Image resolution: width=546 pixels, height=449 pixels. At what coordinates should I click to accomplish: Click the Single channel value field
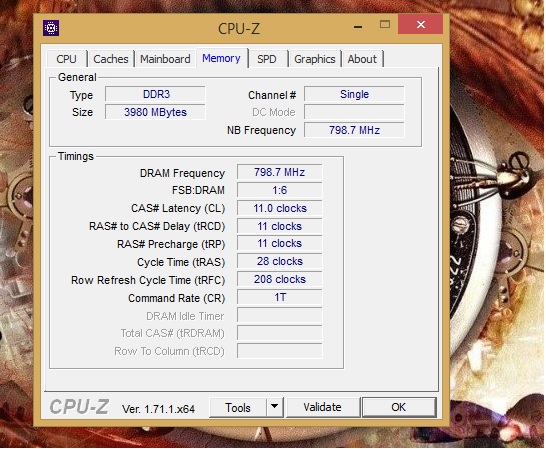[x=354, y=94]
